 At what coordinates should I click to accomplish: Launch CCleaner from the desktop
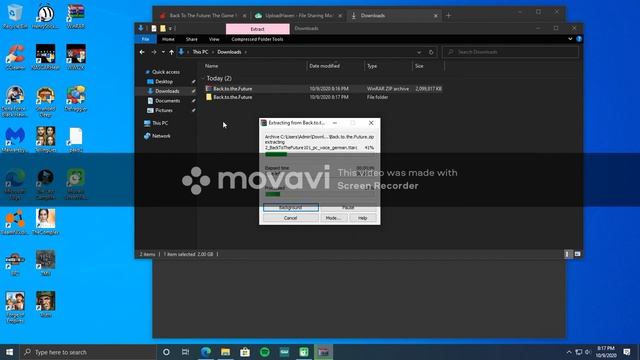[x=15, y=57]
